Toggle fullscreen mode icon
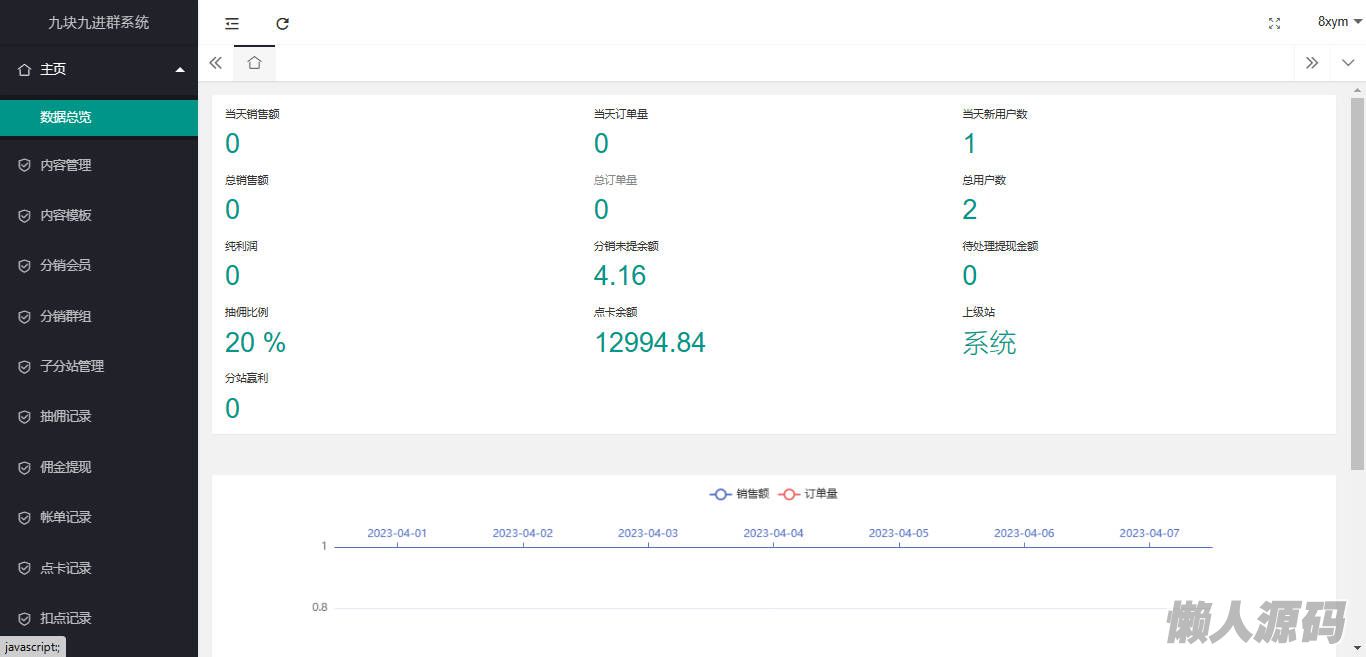The width and height of the screenshot is (1366, 657). click(1274, 23)
